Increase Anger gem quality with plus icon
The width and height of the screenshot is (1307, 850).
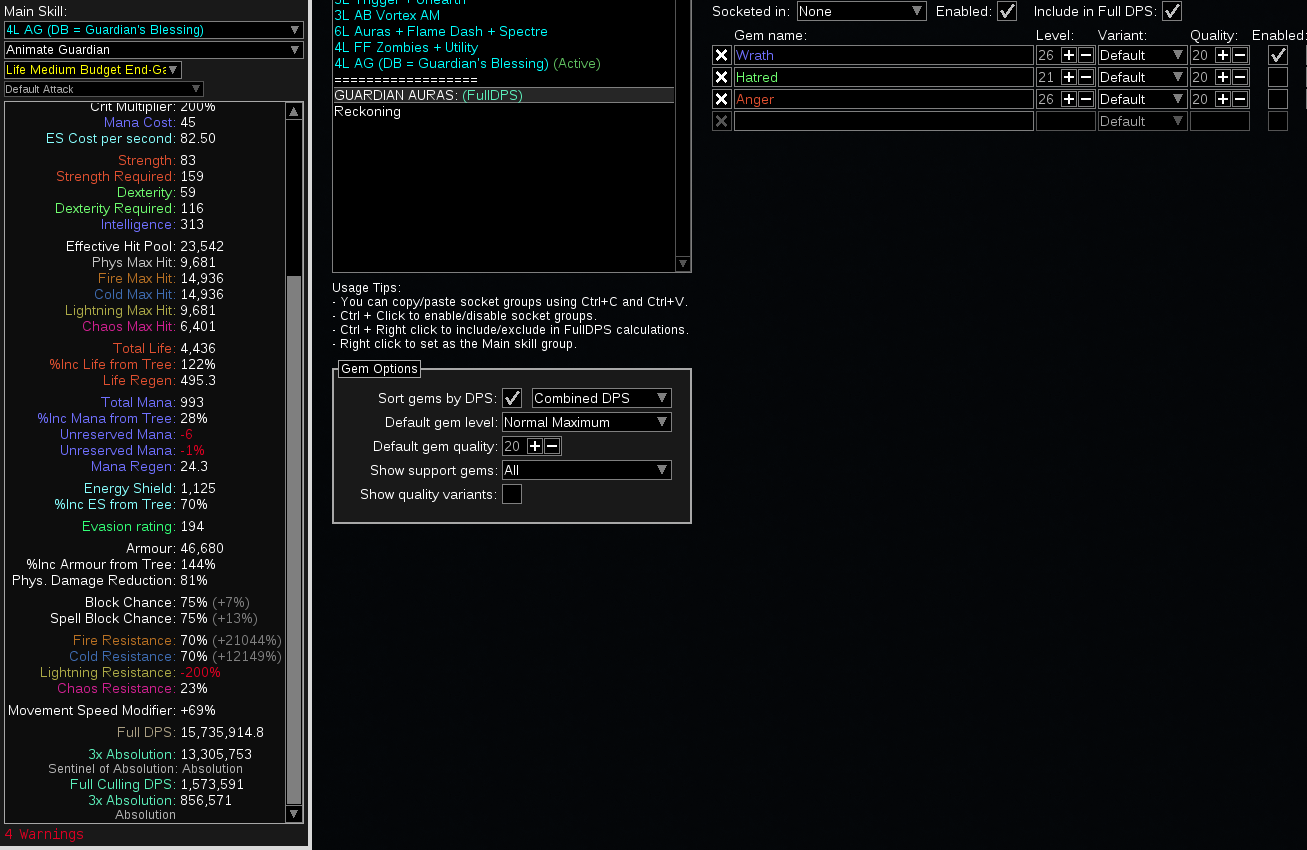click(x=1225, y=99)
